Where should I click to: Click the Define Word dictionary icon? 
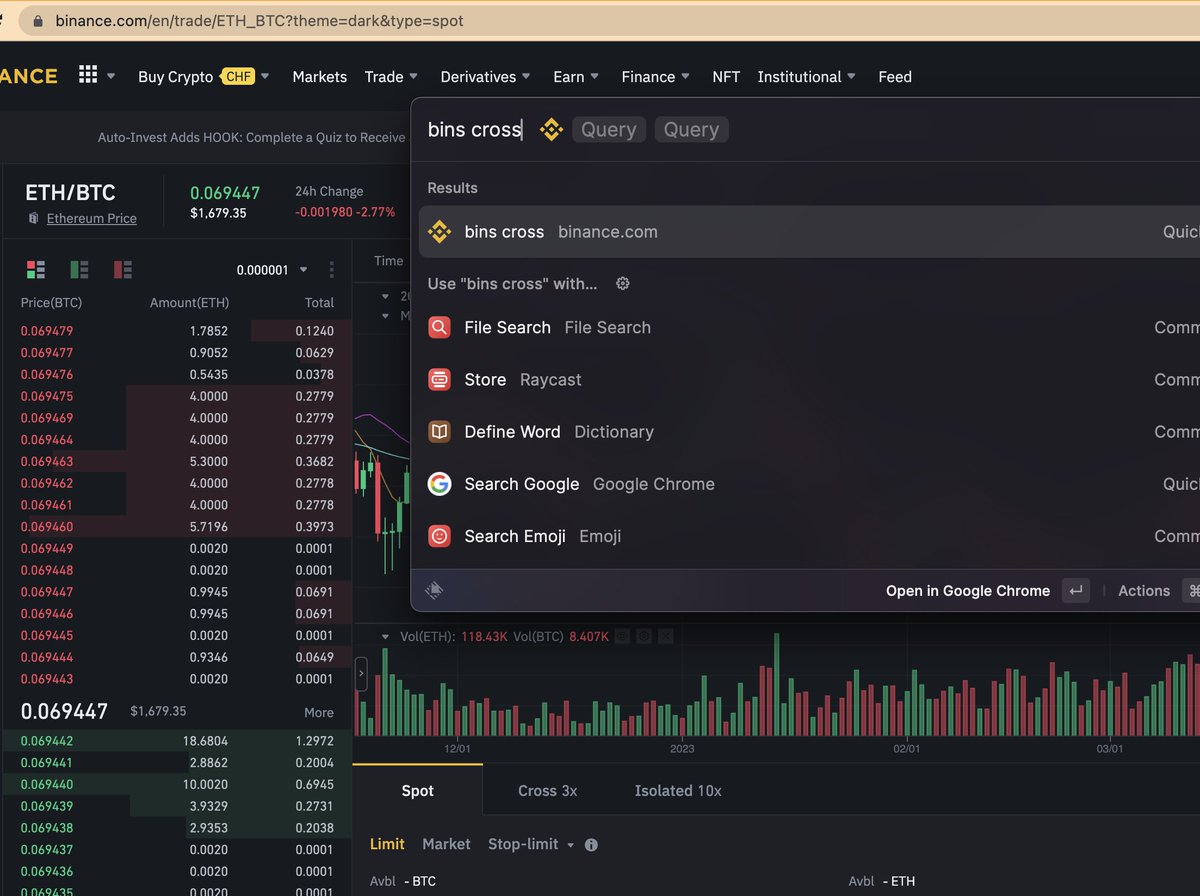pos(439,432)
